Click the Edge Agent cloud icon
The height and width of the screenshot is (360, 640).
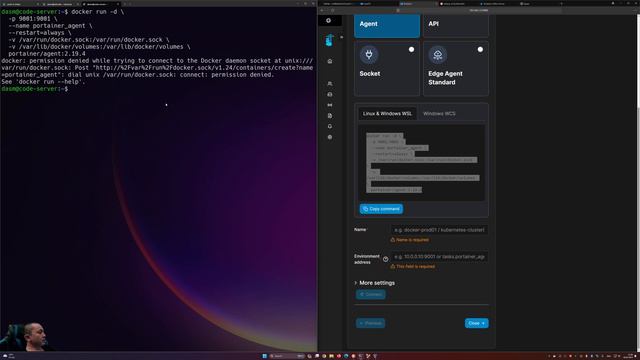tap(438, 55)
